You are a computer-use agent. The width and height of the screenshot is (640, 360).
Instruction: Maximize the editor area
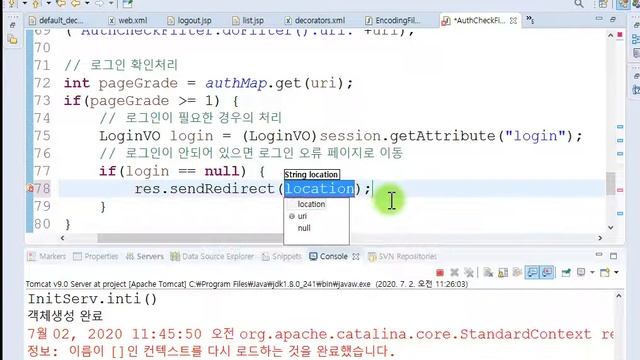coord(613,19)
